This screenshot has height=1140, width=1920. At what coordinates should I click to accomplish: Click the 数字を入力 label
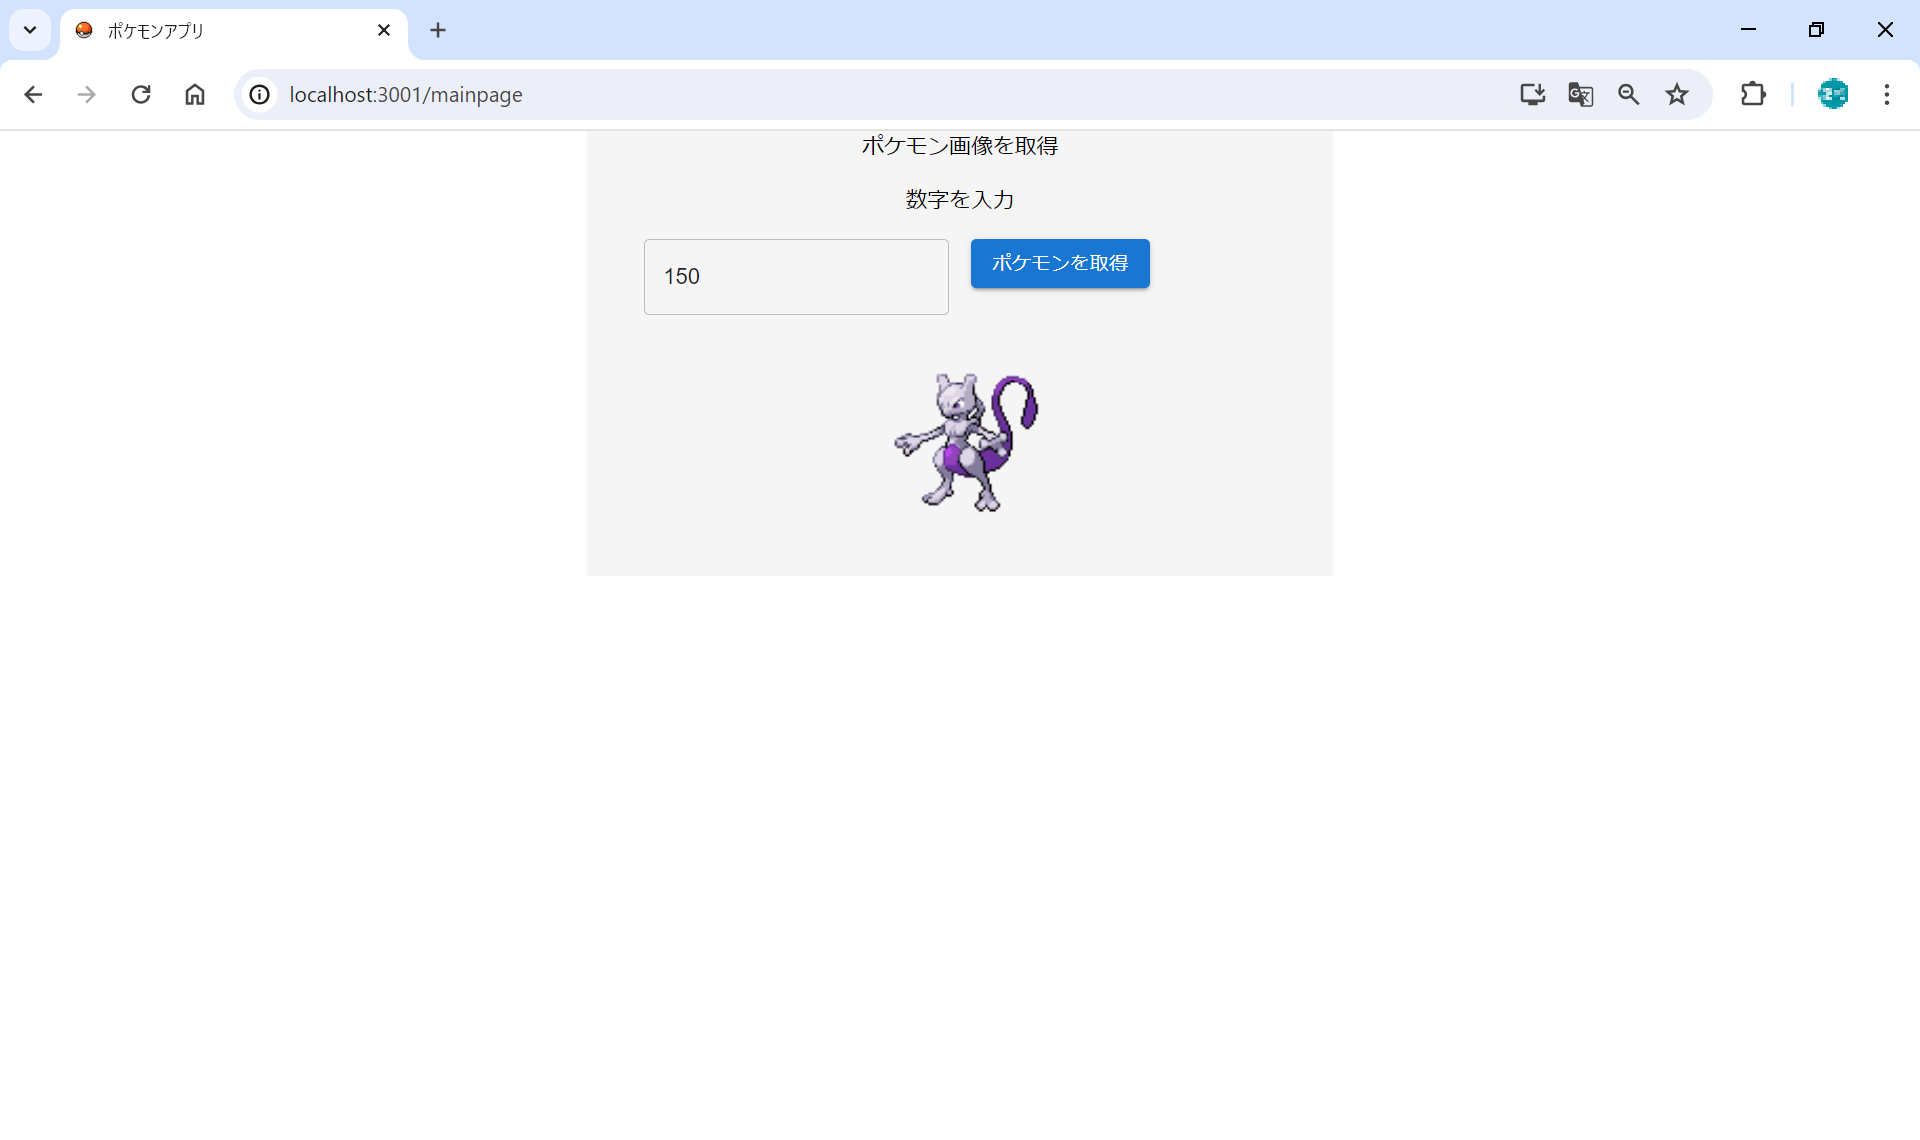(x=960, y=200)
